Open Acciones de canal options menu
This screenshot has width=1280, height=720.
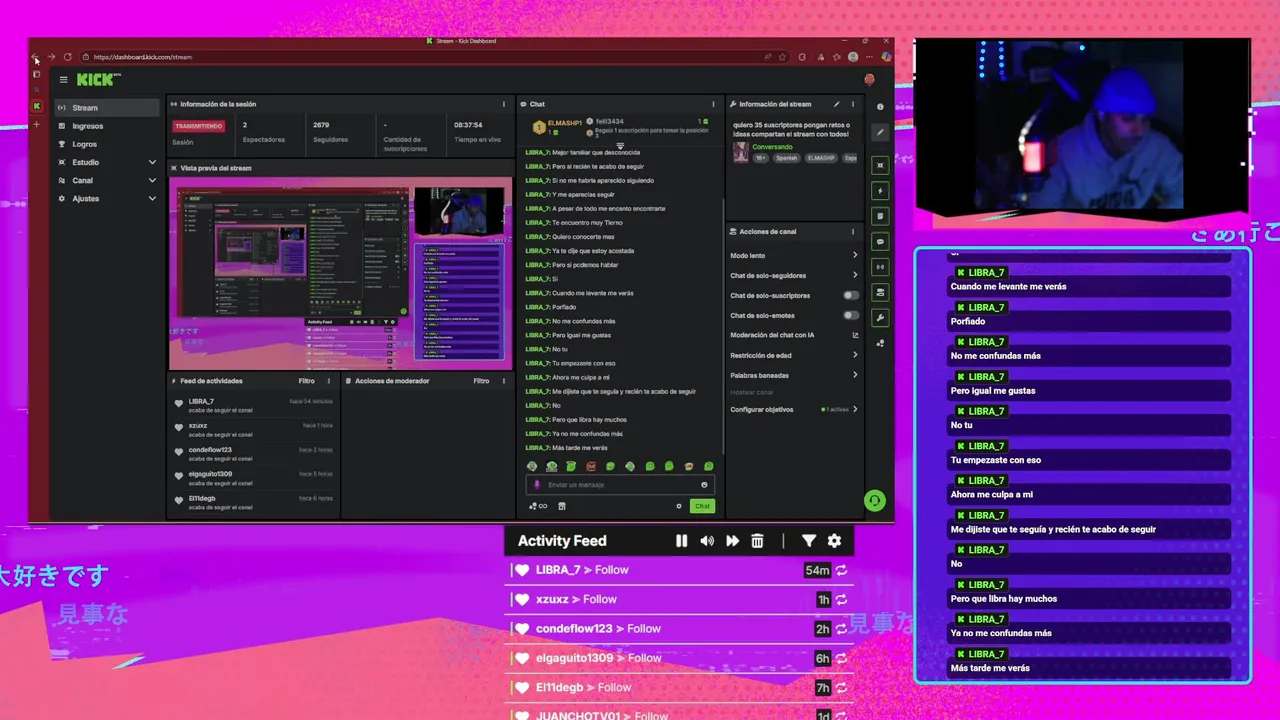[853, 232]
